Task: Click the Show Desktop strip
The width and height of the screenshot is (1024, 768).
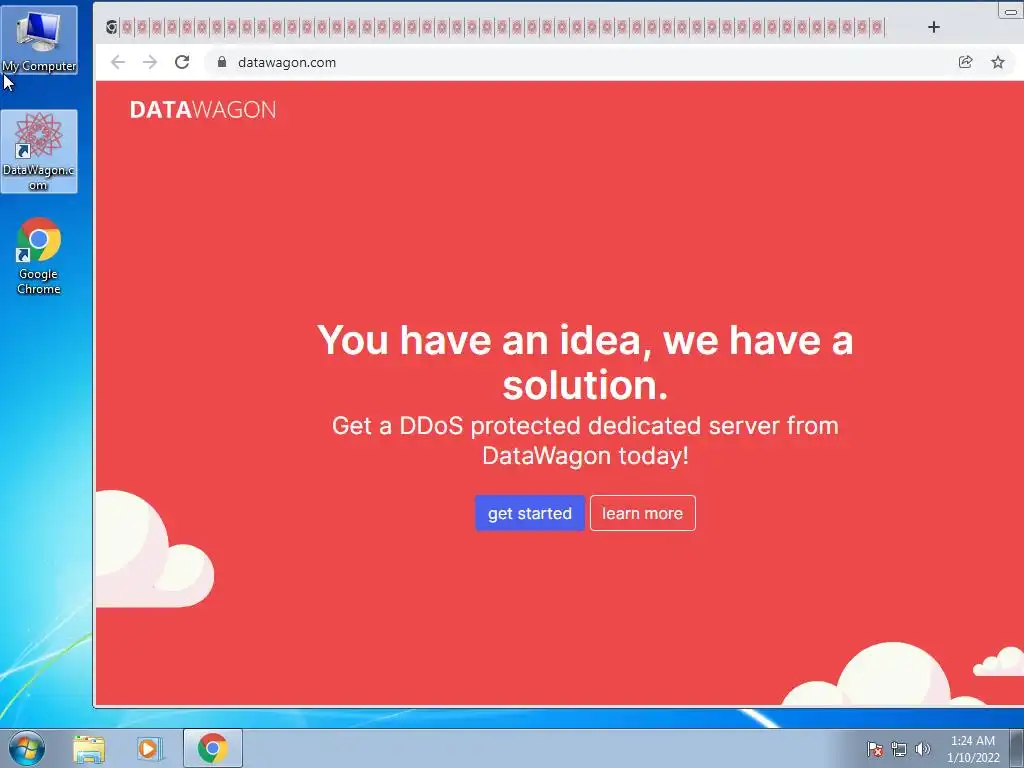Action: coord(1017,748)
